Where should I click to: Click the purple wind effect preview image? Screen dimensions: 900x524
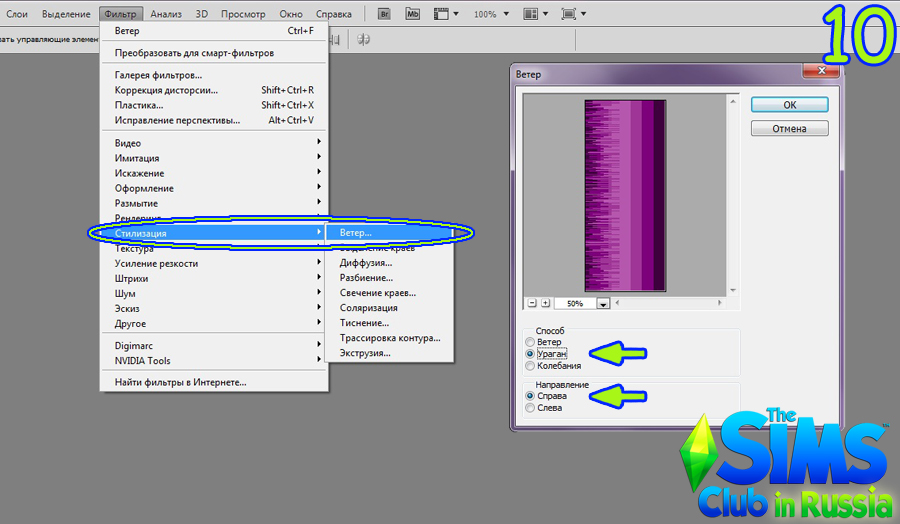tap(625, 195)
